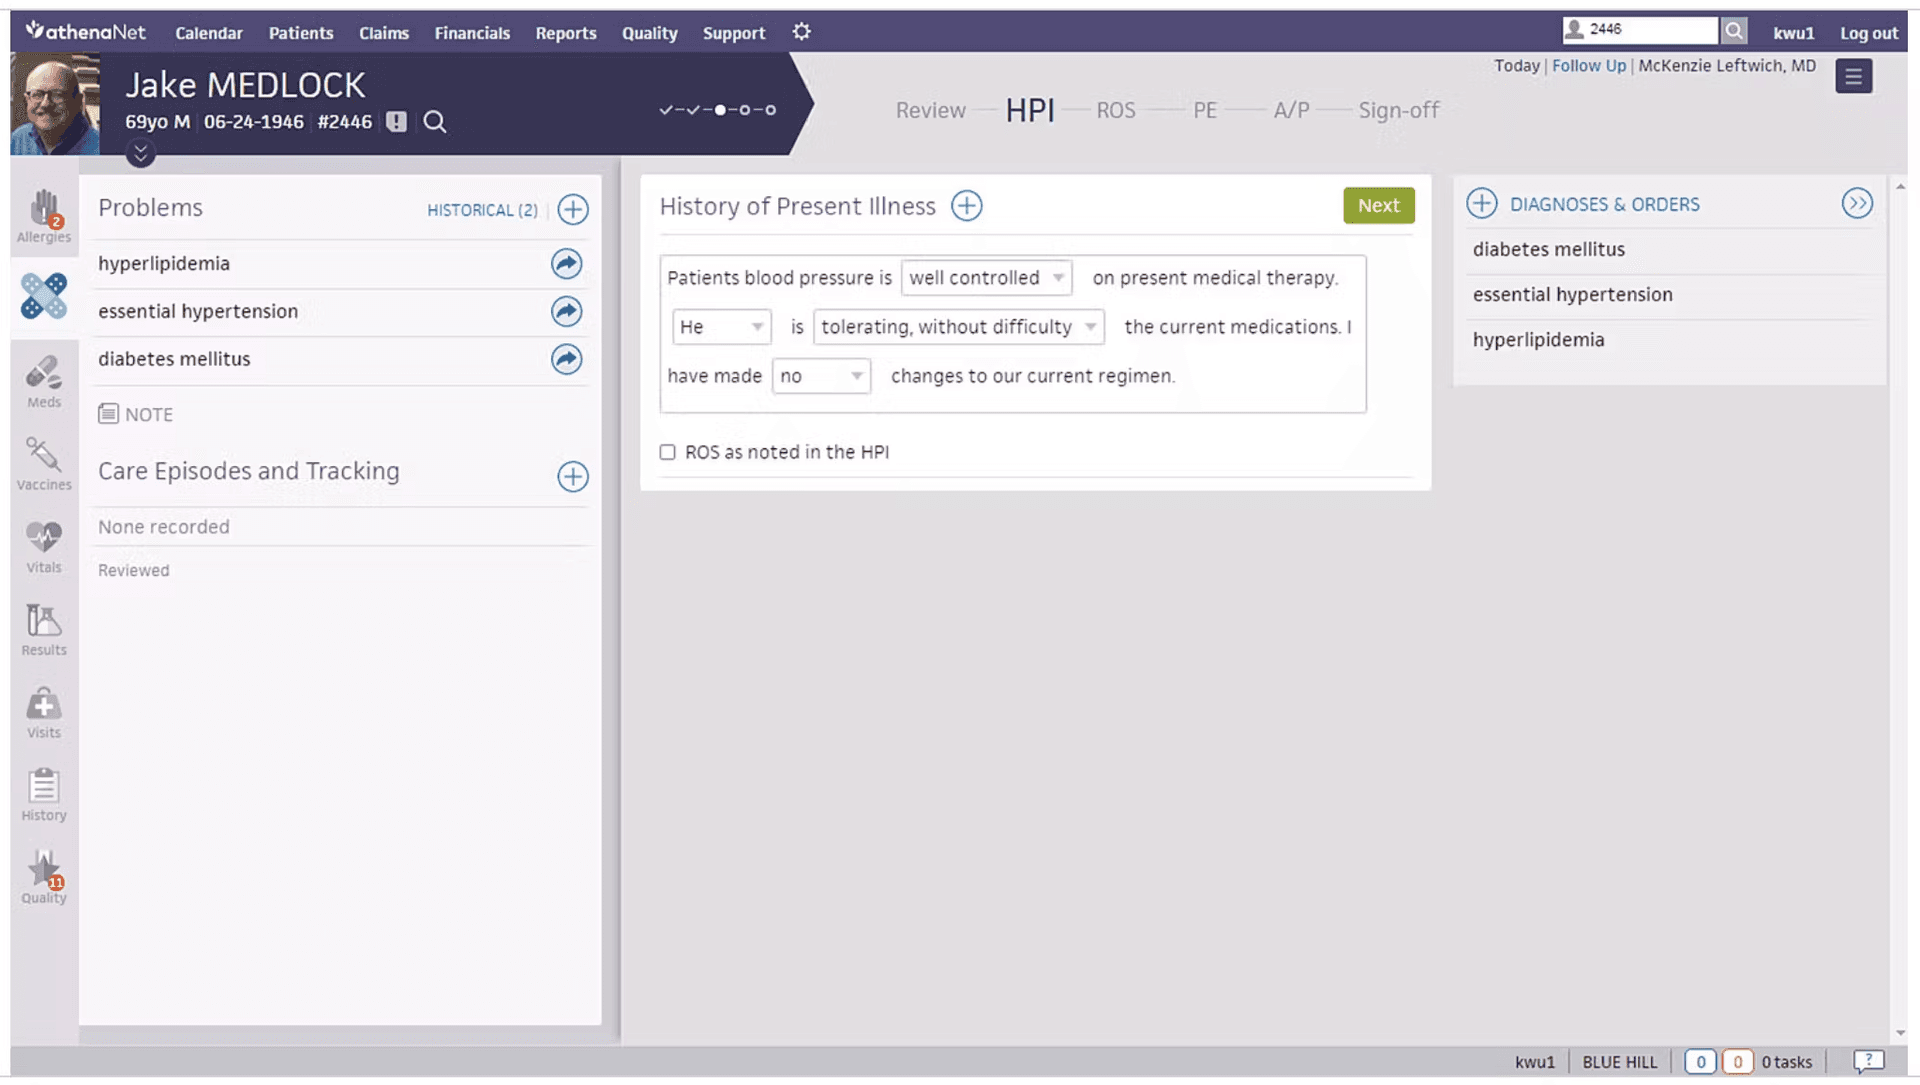Expand patient banner details chevron
Image resolution: width=1920 pixels, height=1085 pixels.
(x=140, y=154)
